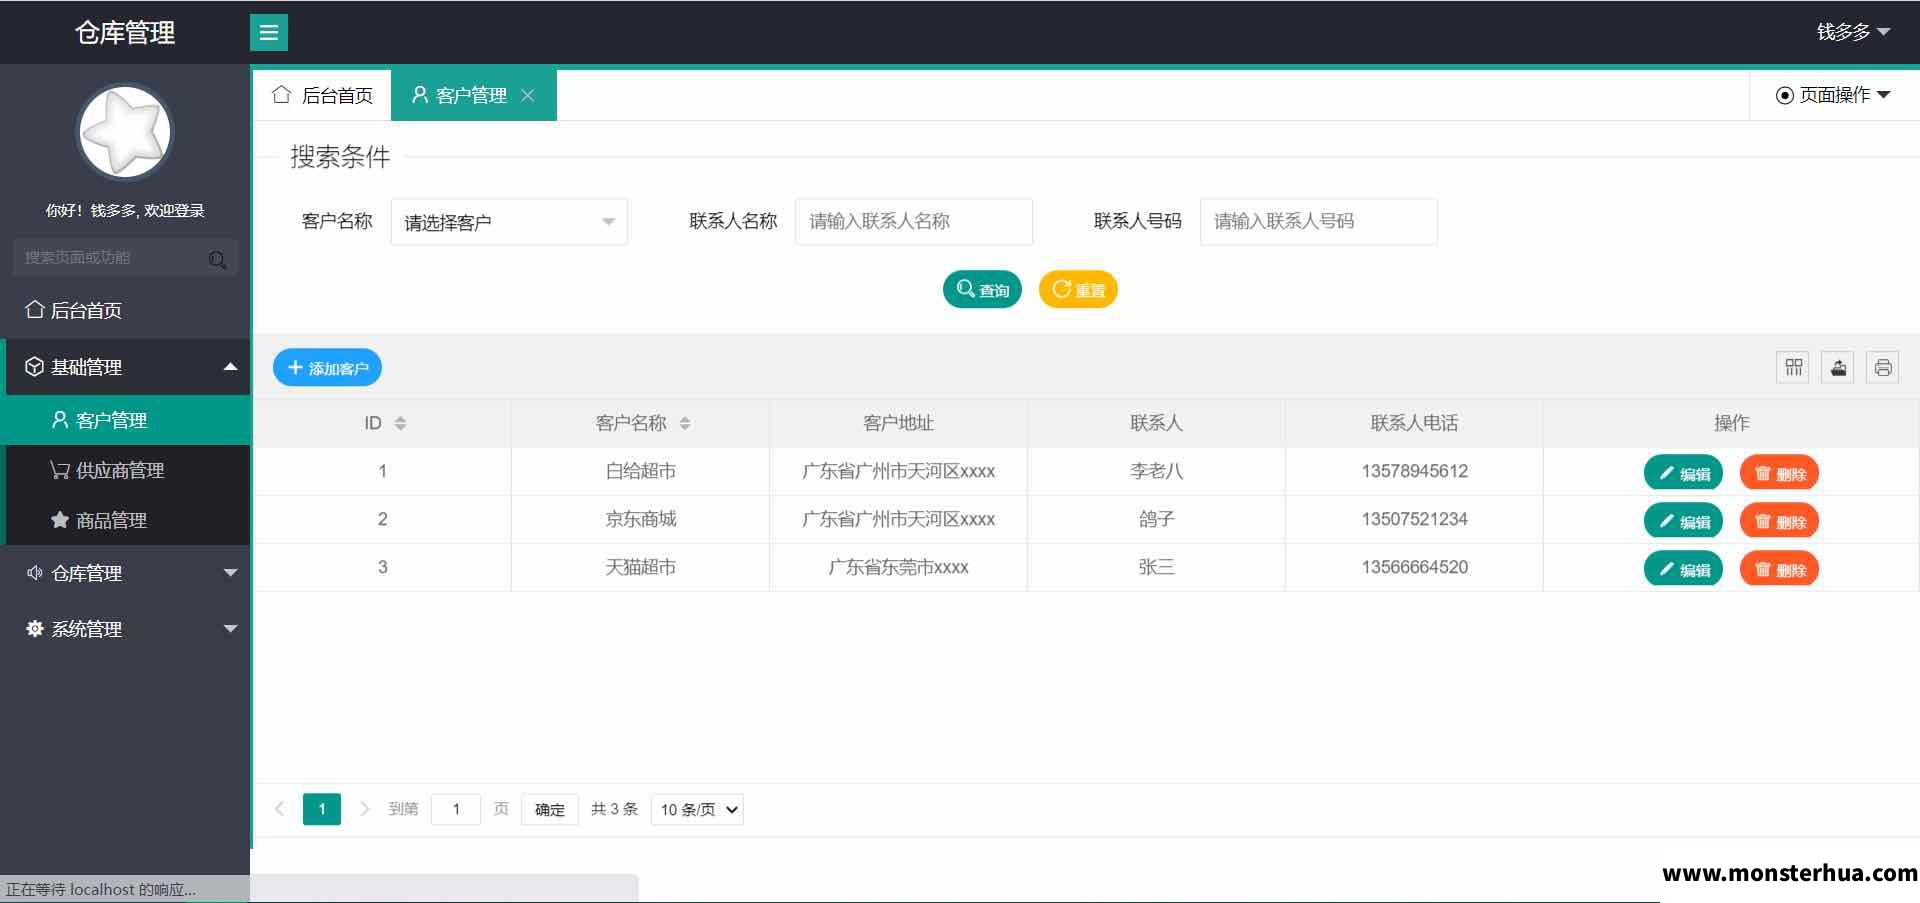This screenshot has width=1920, height=903.
Task: Delete the 天猫超市 customer row
Action: [x=1779, y=569]
